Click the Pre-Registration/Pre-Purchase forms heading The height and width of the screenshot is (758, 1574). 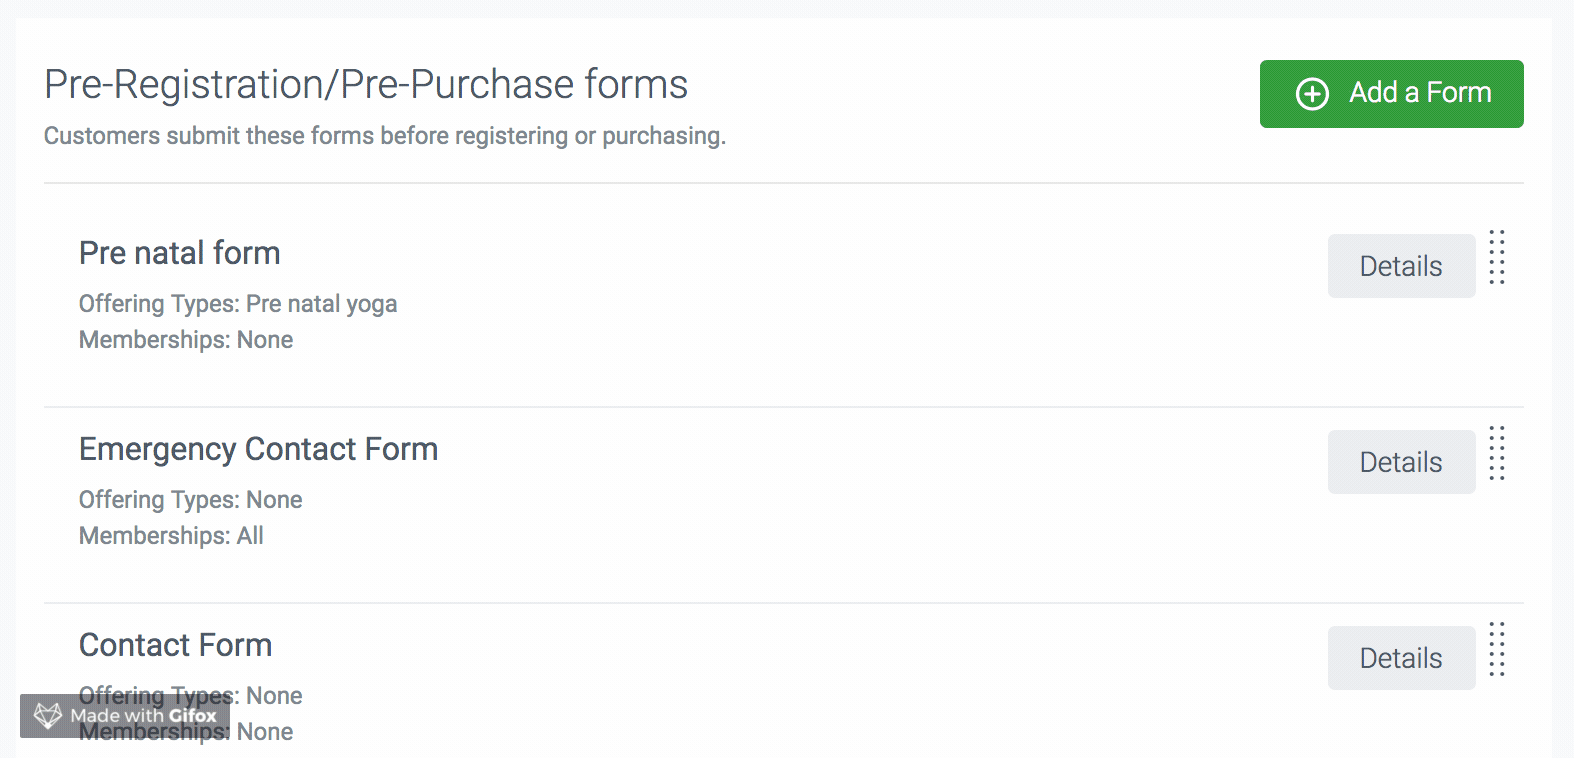coord(366,85)
